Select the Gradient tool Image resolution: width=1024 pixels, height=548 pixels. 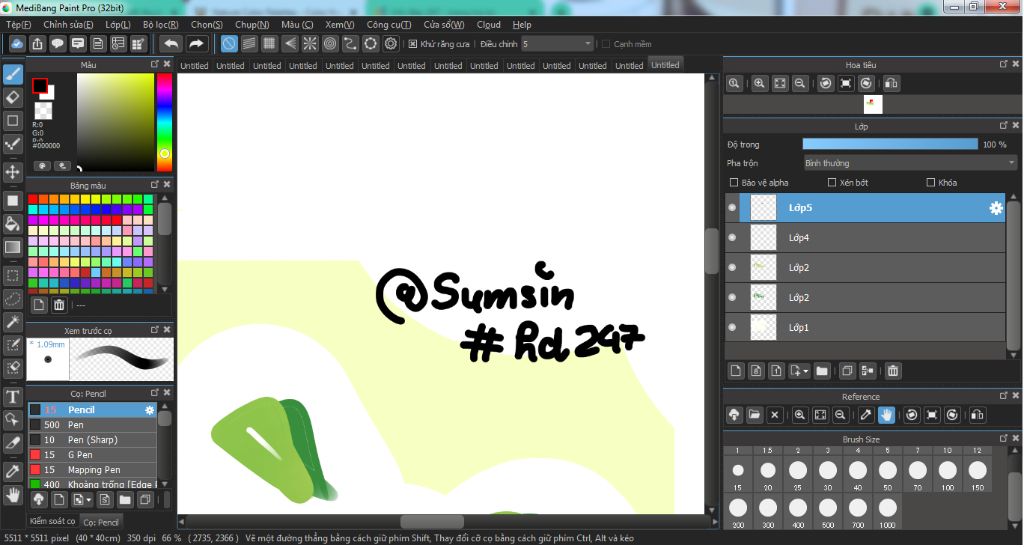pyautogui.click(x=12, y=248)
